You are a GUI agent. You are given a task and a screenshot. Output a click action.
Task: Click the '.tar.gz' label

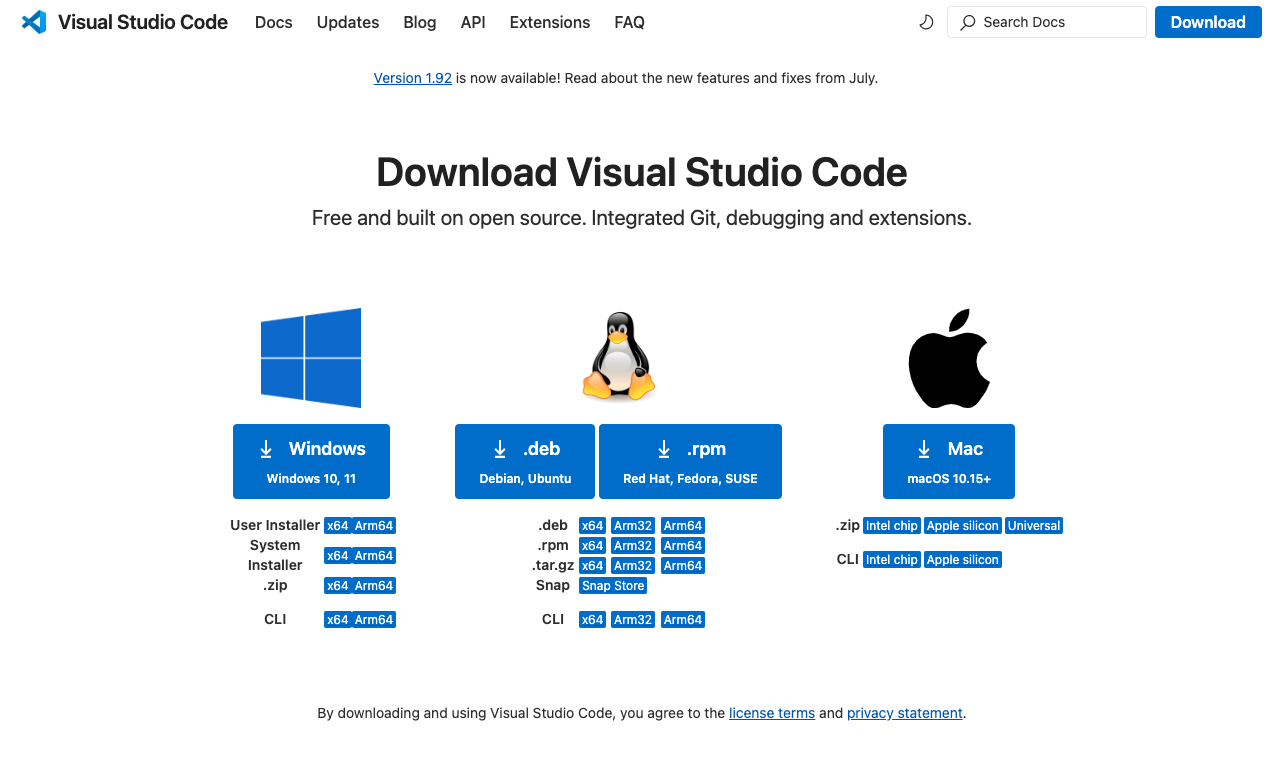(x=553, y=565)
